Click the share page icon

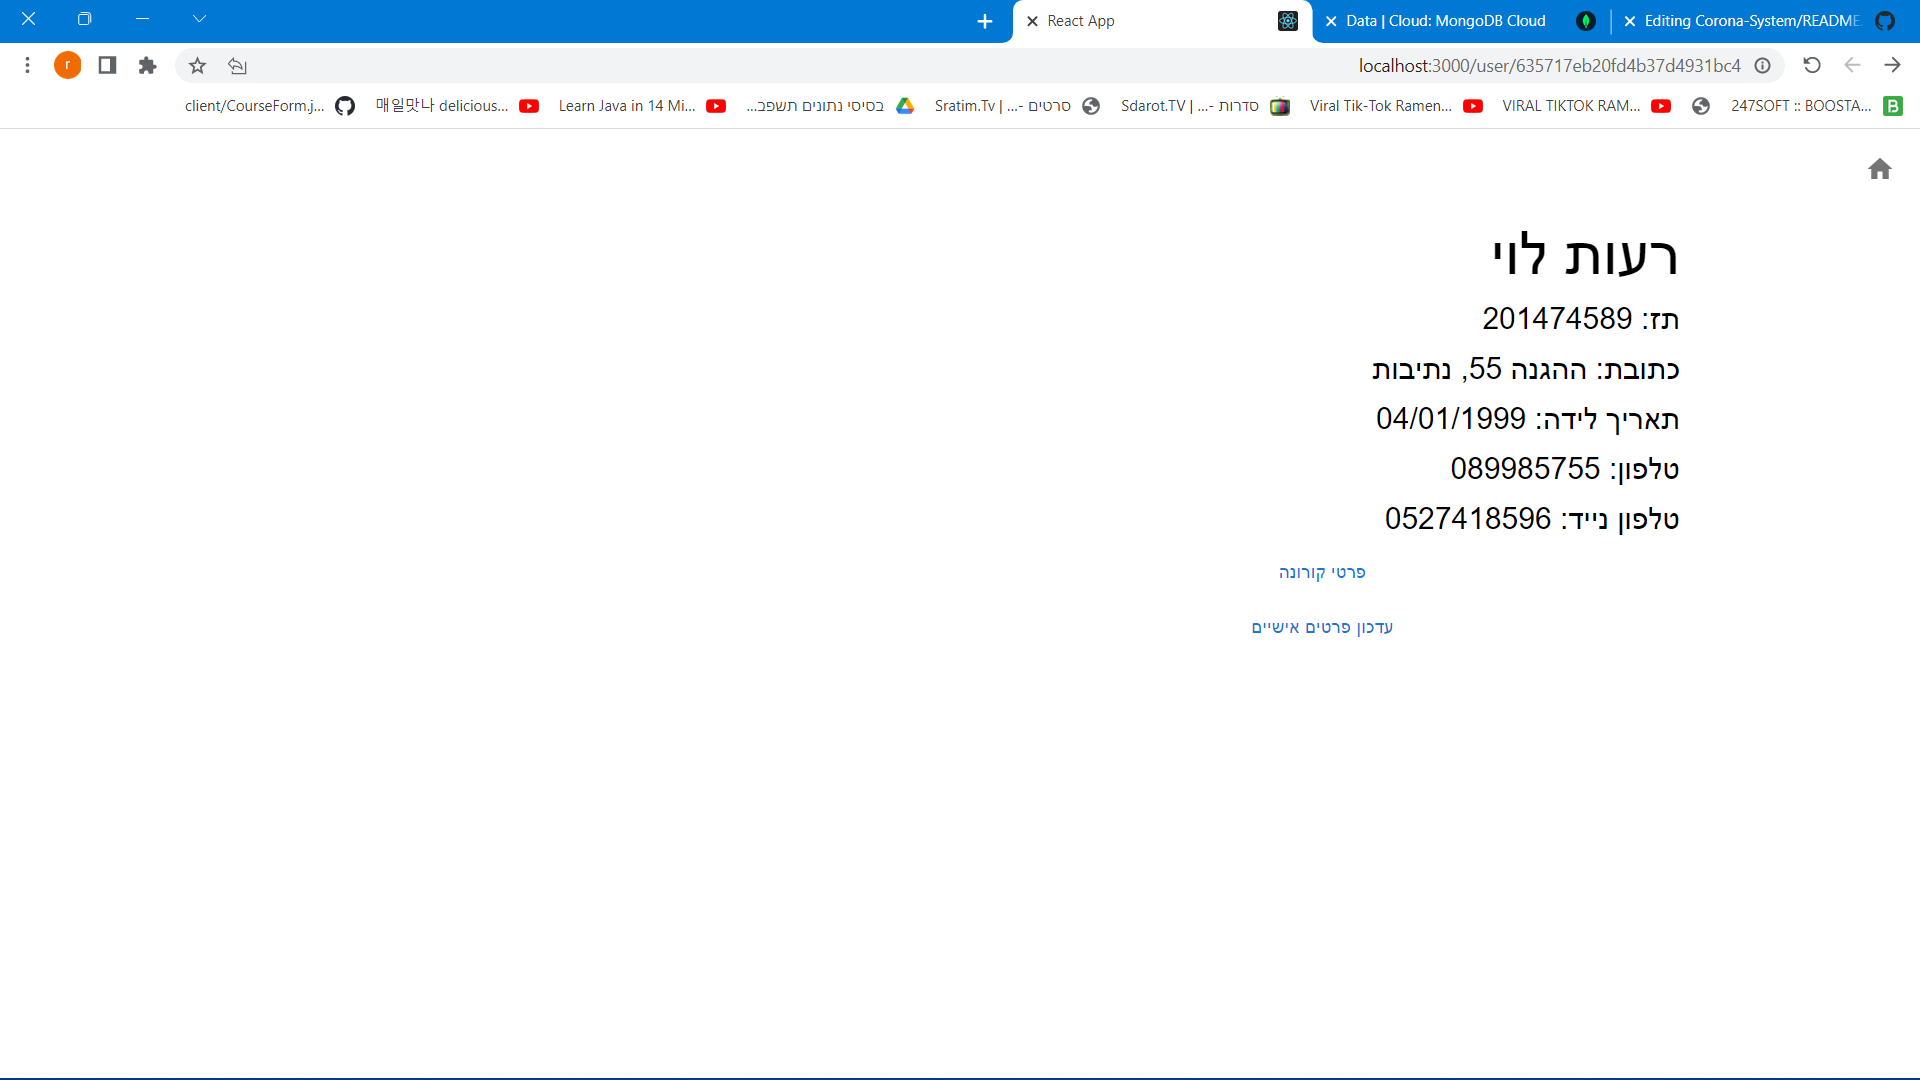[x=237, y=66]
